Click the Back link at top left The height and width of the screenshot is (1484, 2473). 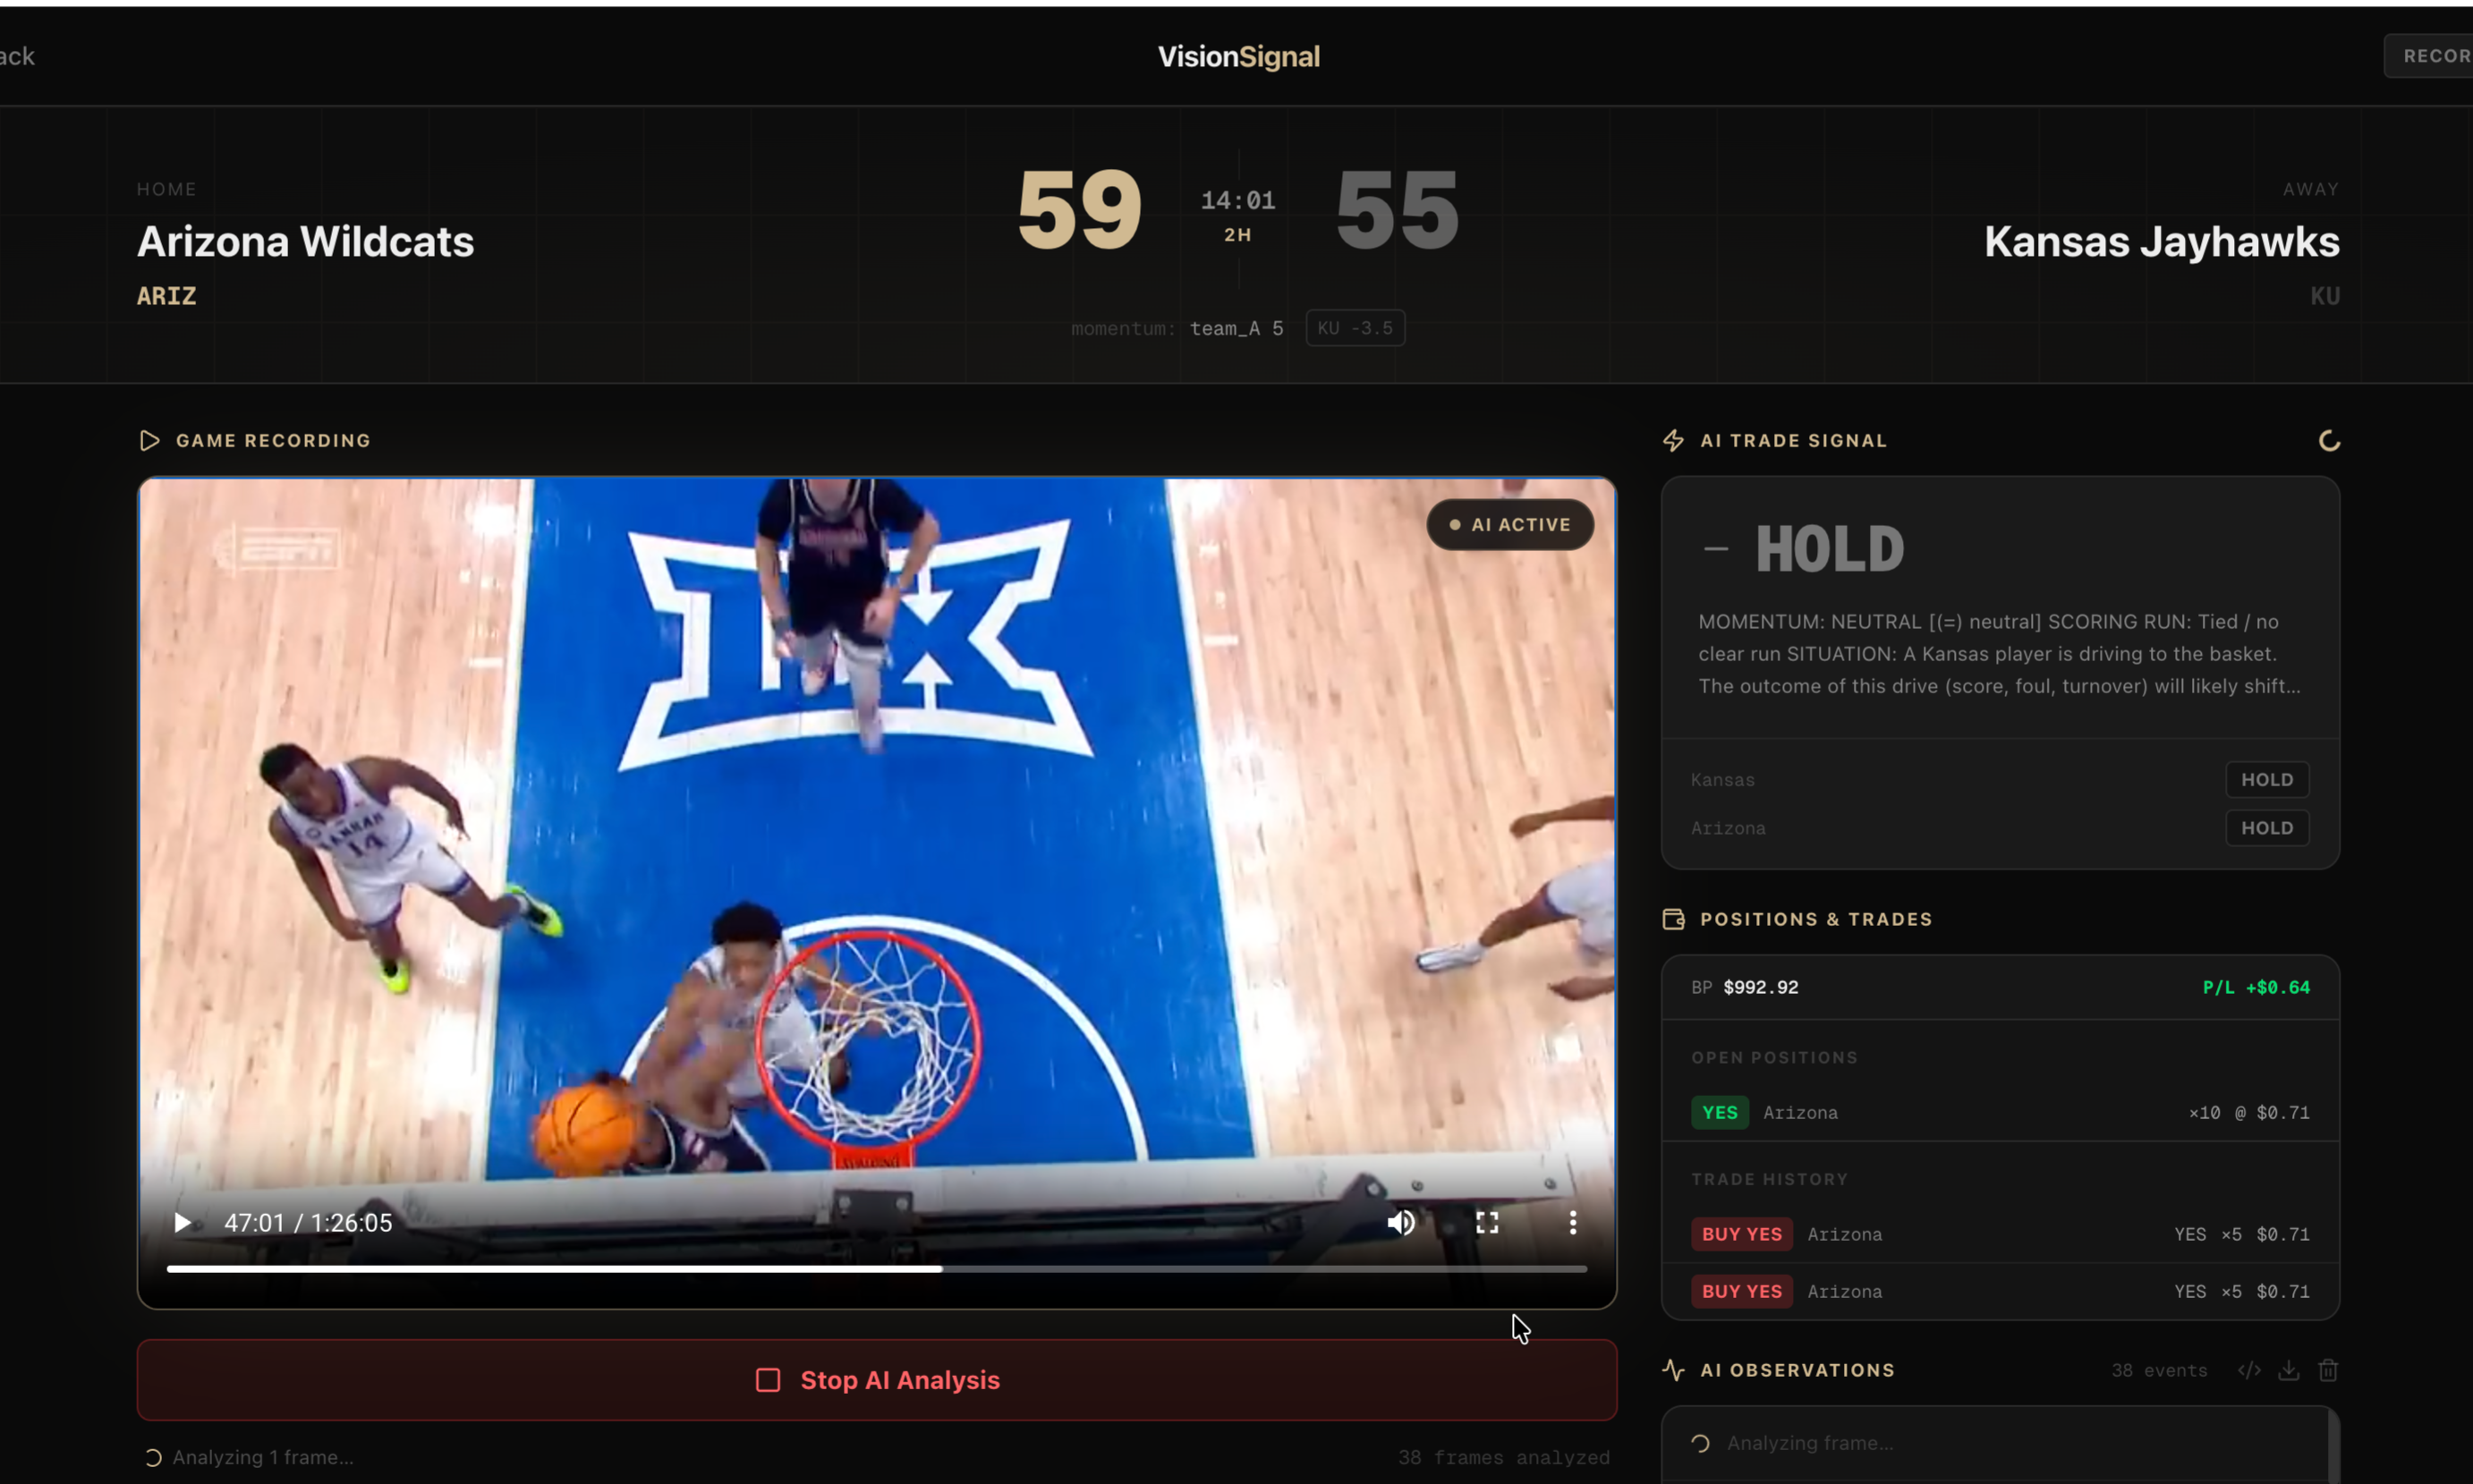click(x=17, y=56)
